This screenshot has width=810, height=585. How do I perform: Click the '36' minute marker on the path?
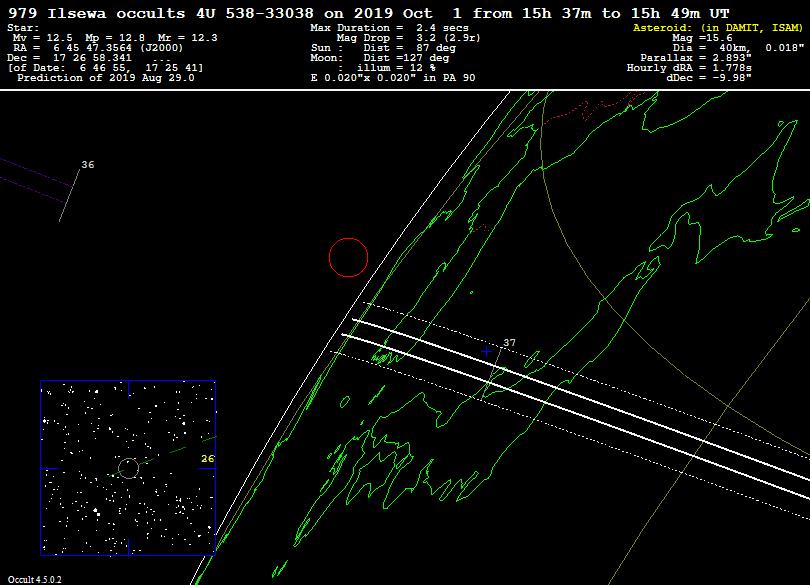(x=88, y=164)
